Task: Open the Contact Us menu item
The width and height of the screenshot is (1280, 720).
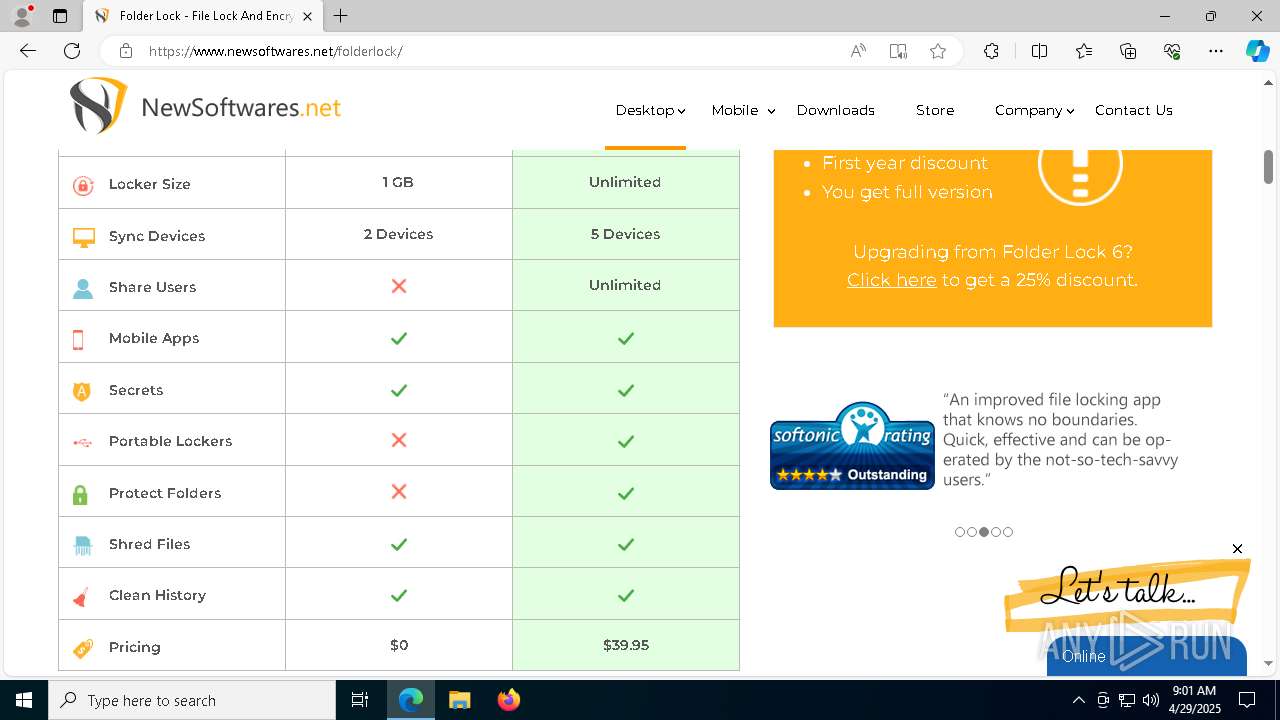Action: click(1134, 110)
